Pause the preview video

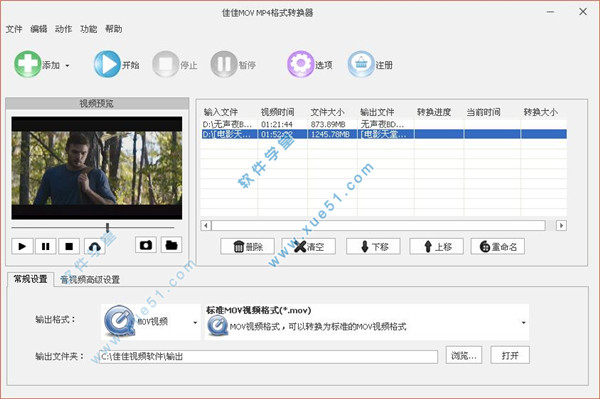46,246
